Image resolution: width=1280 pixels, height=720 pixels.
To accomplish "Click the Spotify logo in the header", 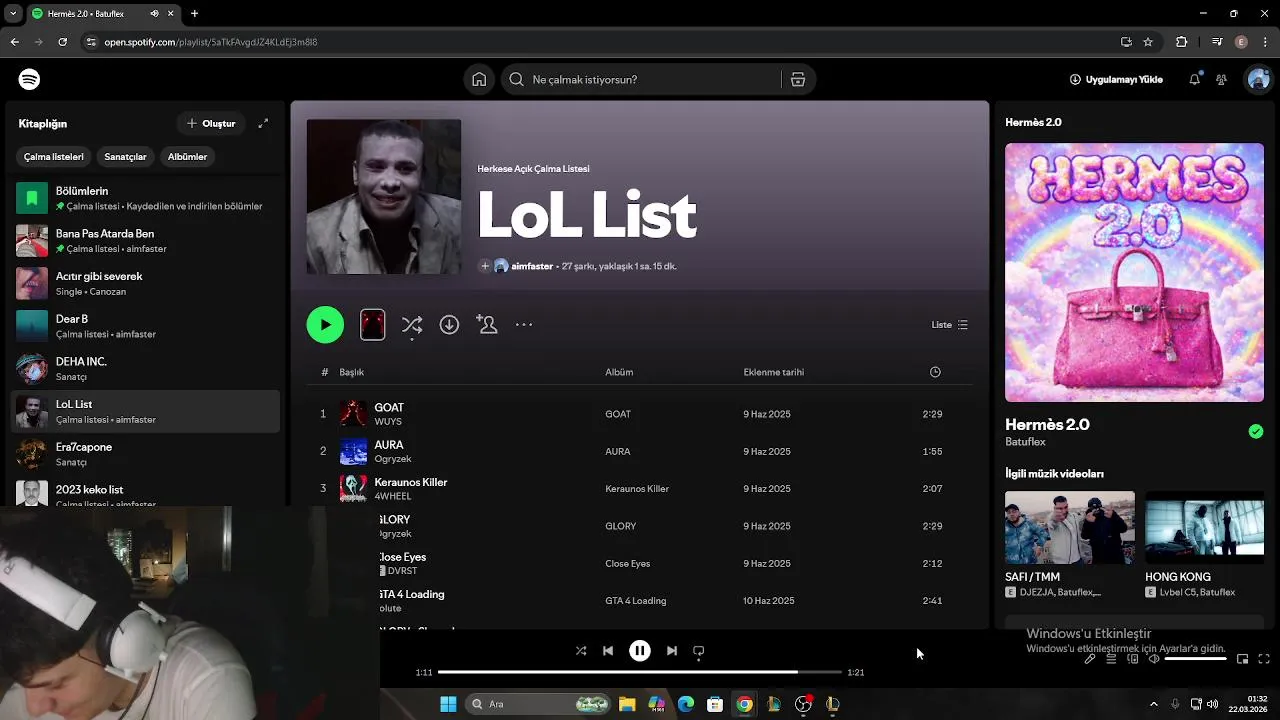I will pos(29,79).
